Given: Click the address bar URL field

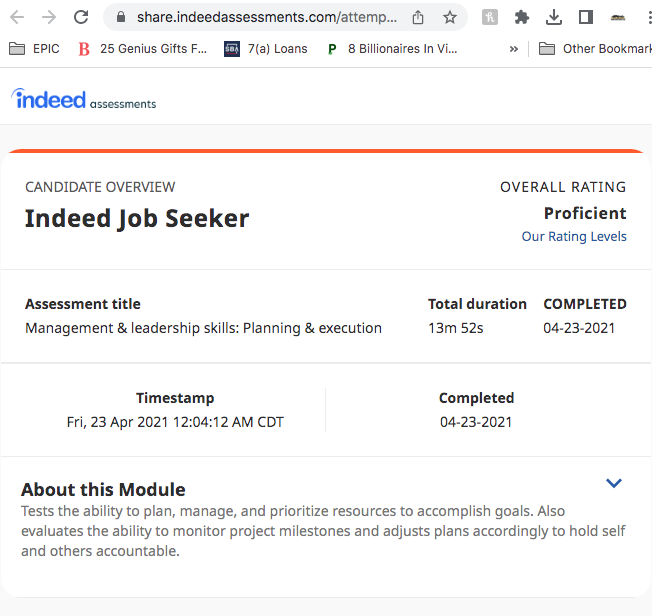Looking at the screenshot, I should [x=267, y=17].
